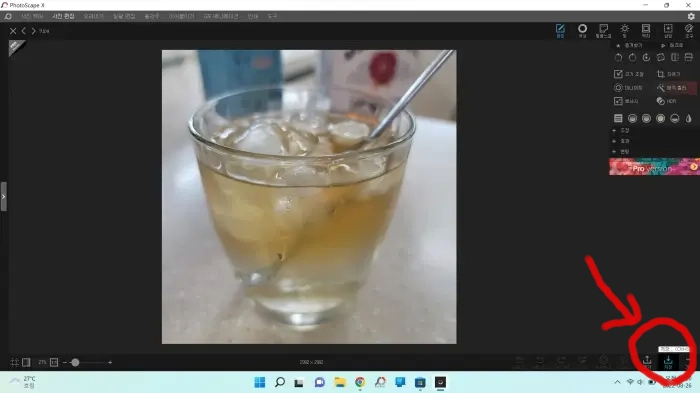This screenshot has width=700, height=393.
Task: Flip image horizontally
Action: click(x=675, y=58)
